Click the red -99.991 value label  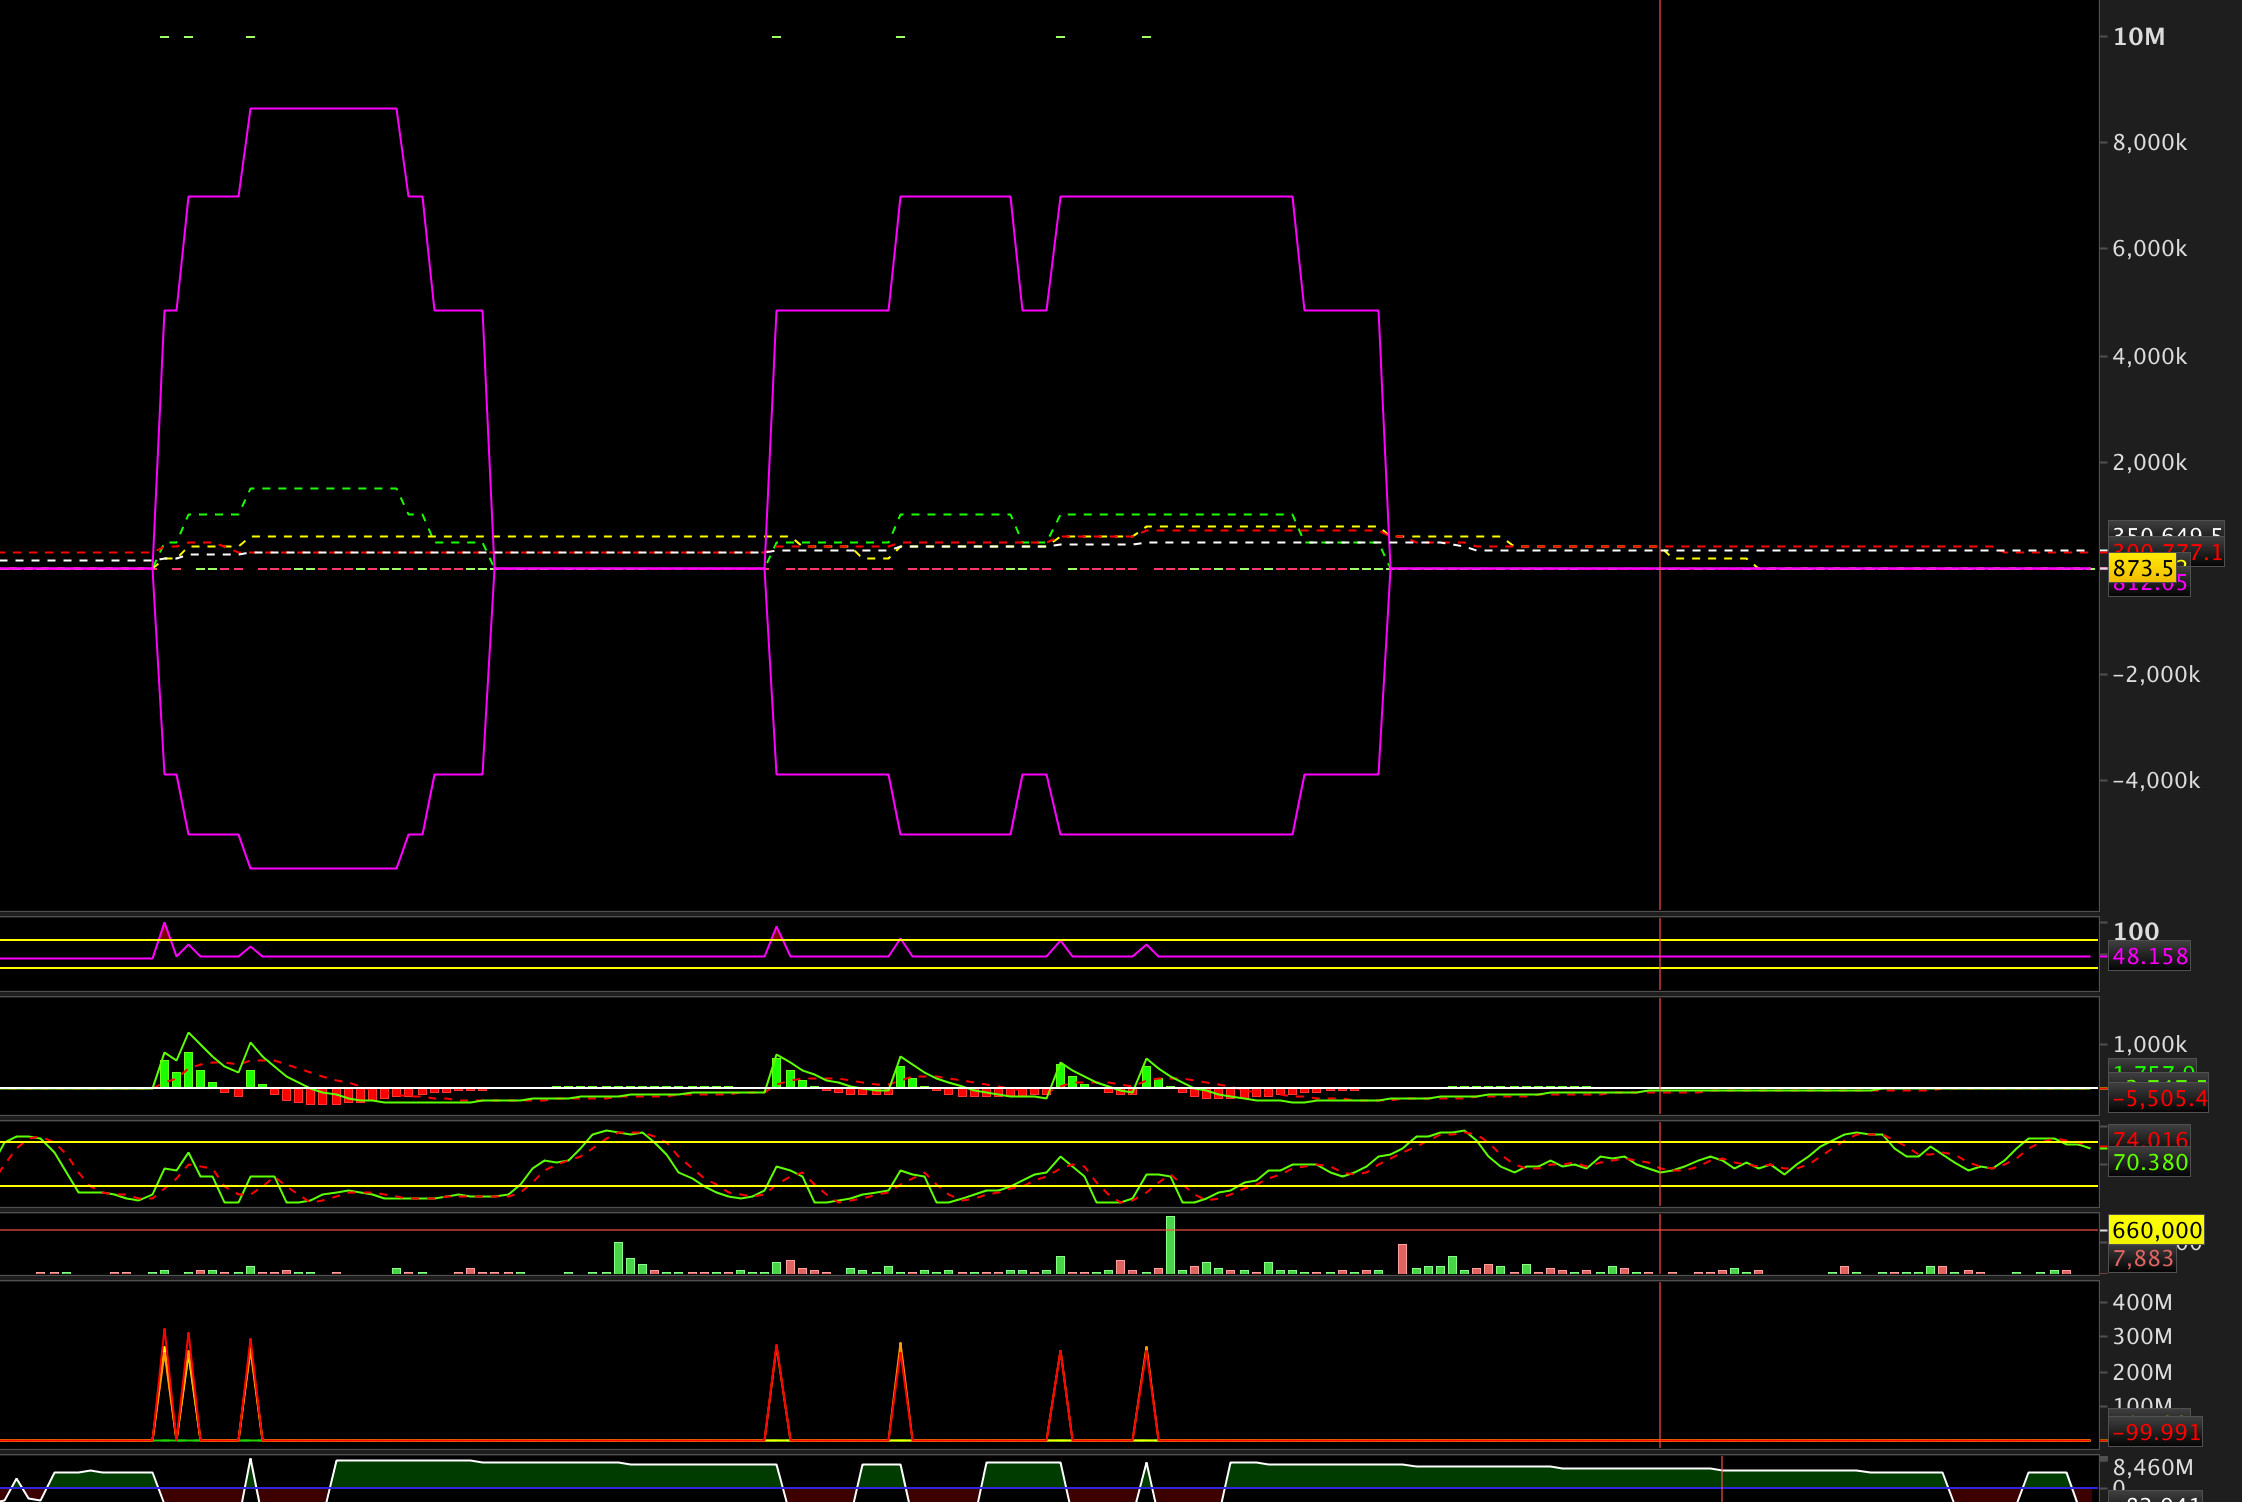click(2156, 1432)
